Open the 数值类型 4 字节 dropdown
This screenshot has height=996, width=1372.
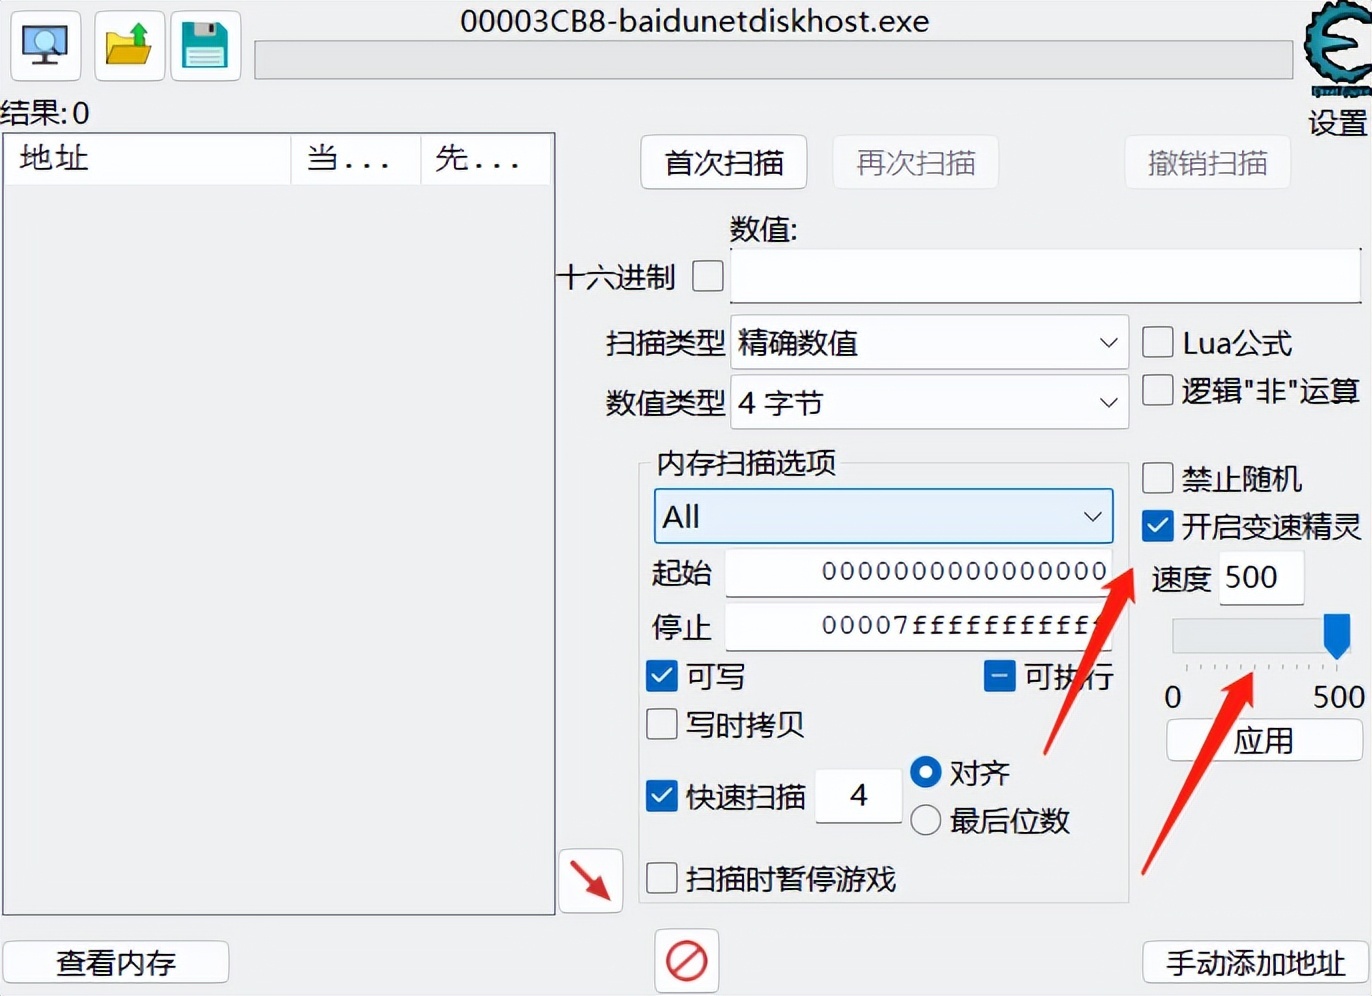[930, 402]
